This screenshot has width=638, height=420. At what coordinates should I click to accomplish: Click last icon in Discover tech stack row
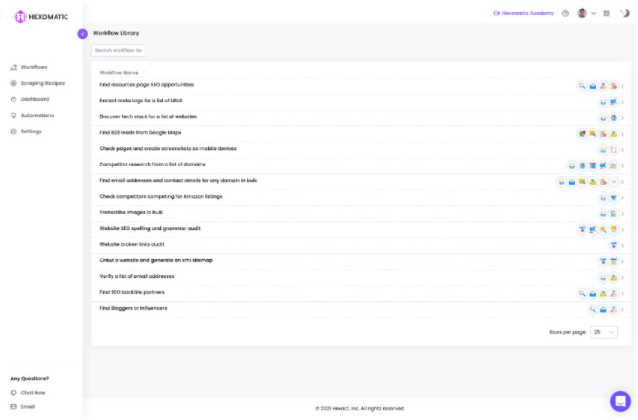point(613,118)
